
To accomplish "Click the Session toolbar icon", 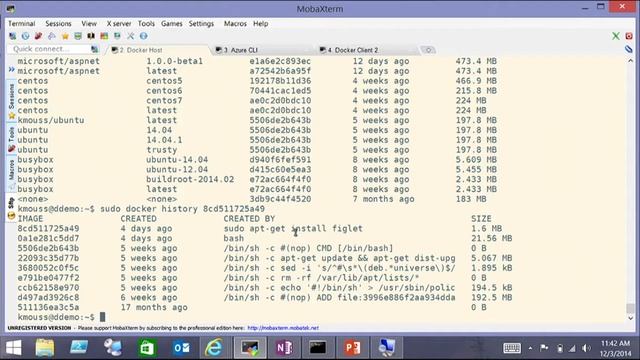I will click(13, 36).
